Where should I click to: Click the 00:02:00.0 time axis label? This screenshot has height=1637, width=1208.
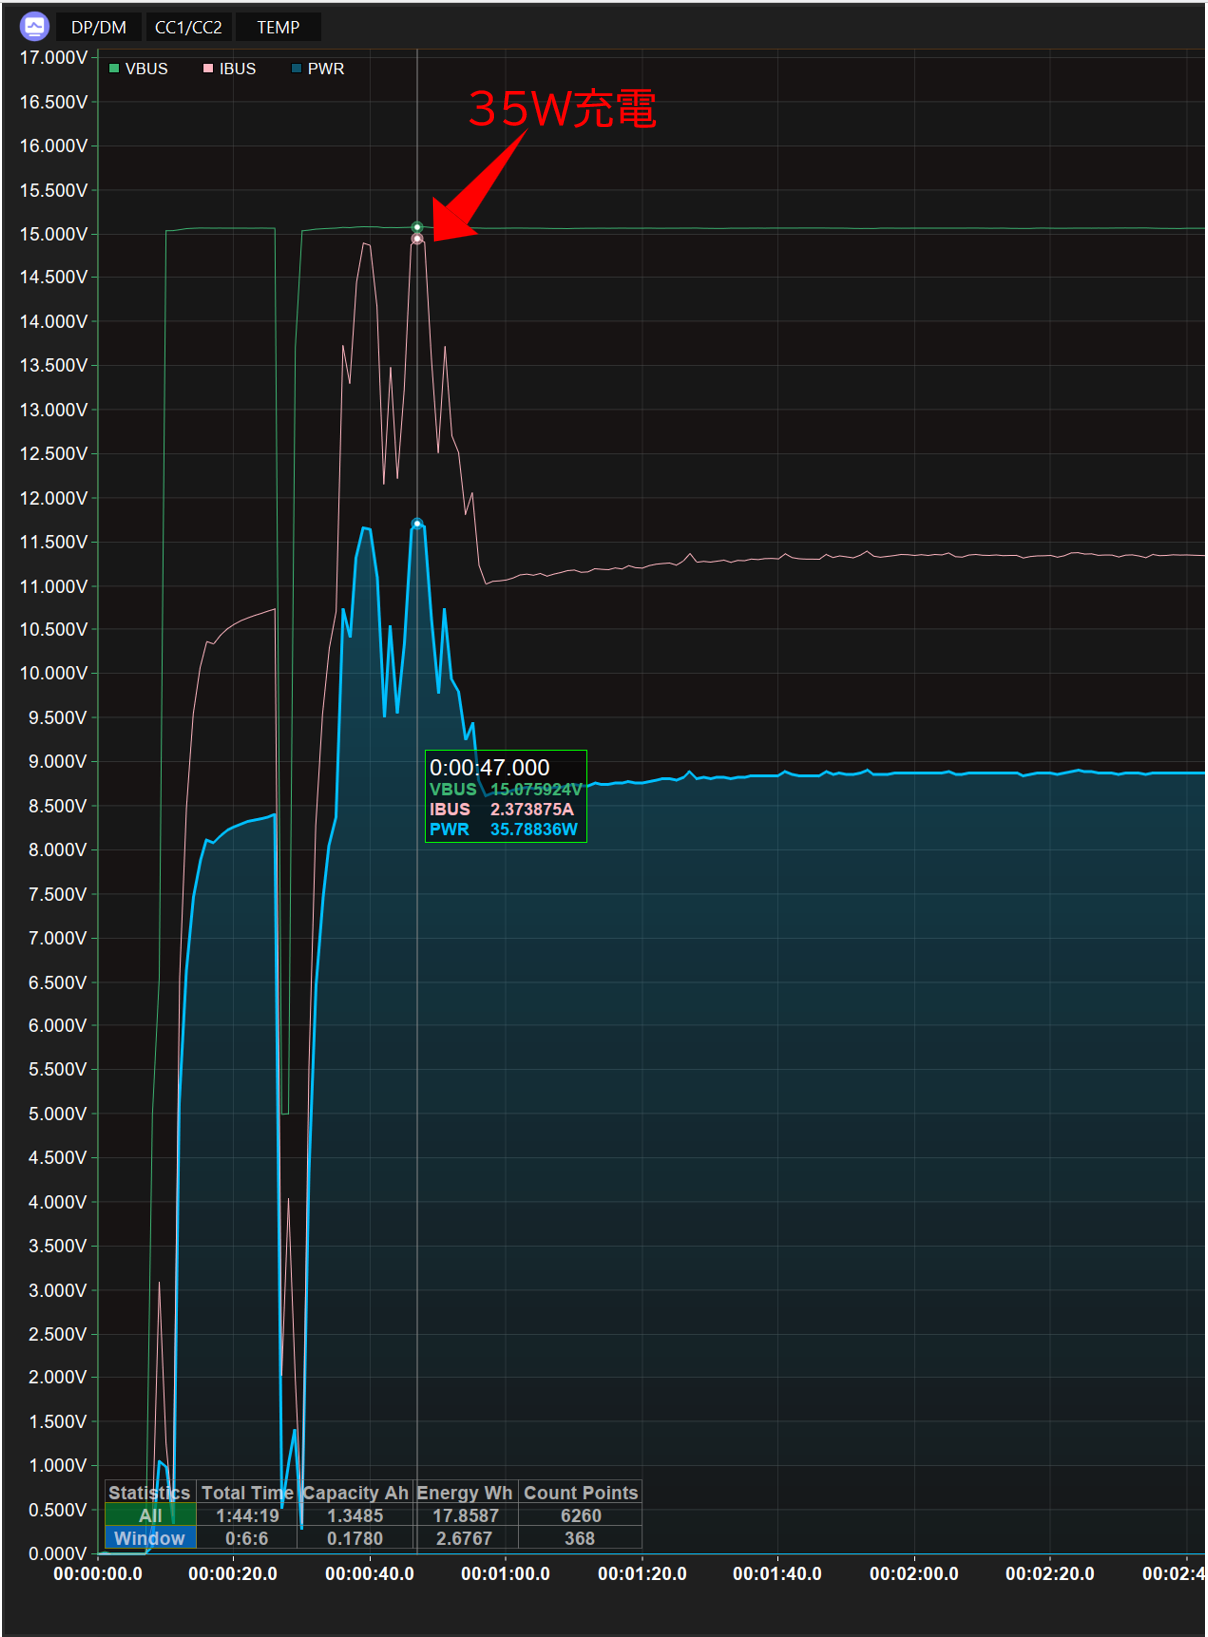[x=914, y=1573]
